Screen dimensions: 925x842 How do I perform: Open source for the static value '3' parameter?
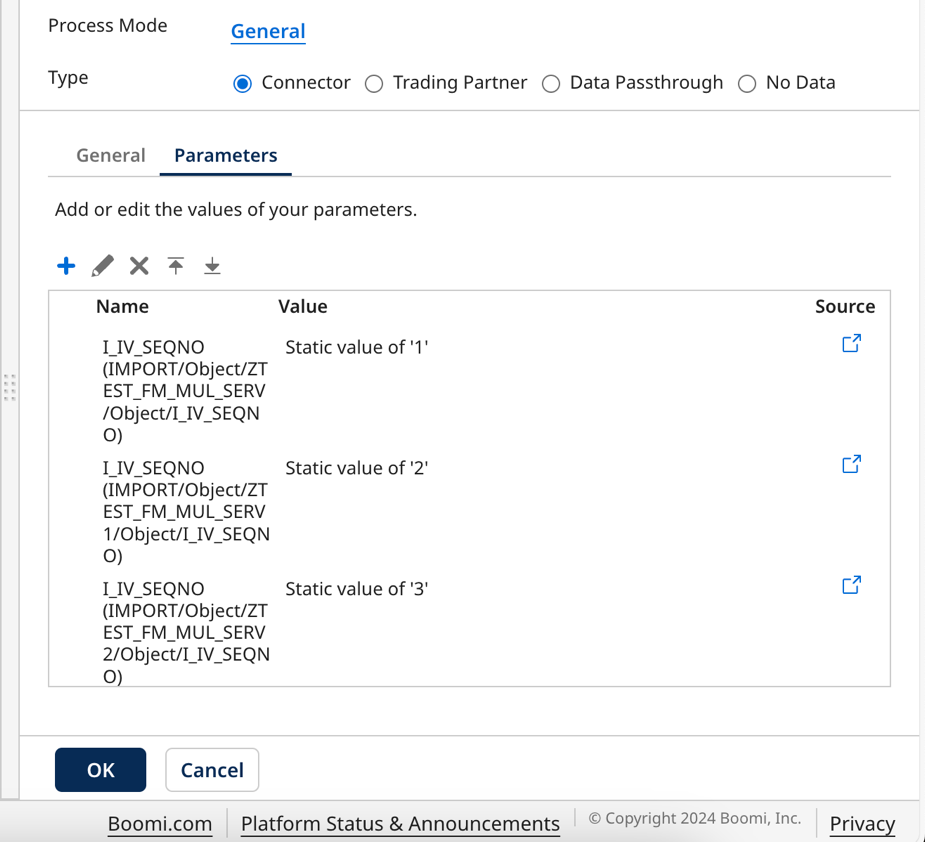coord(851,585)
